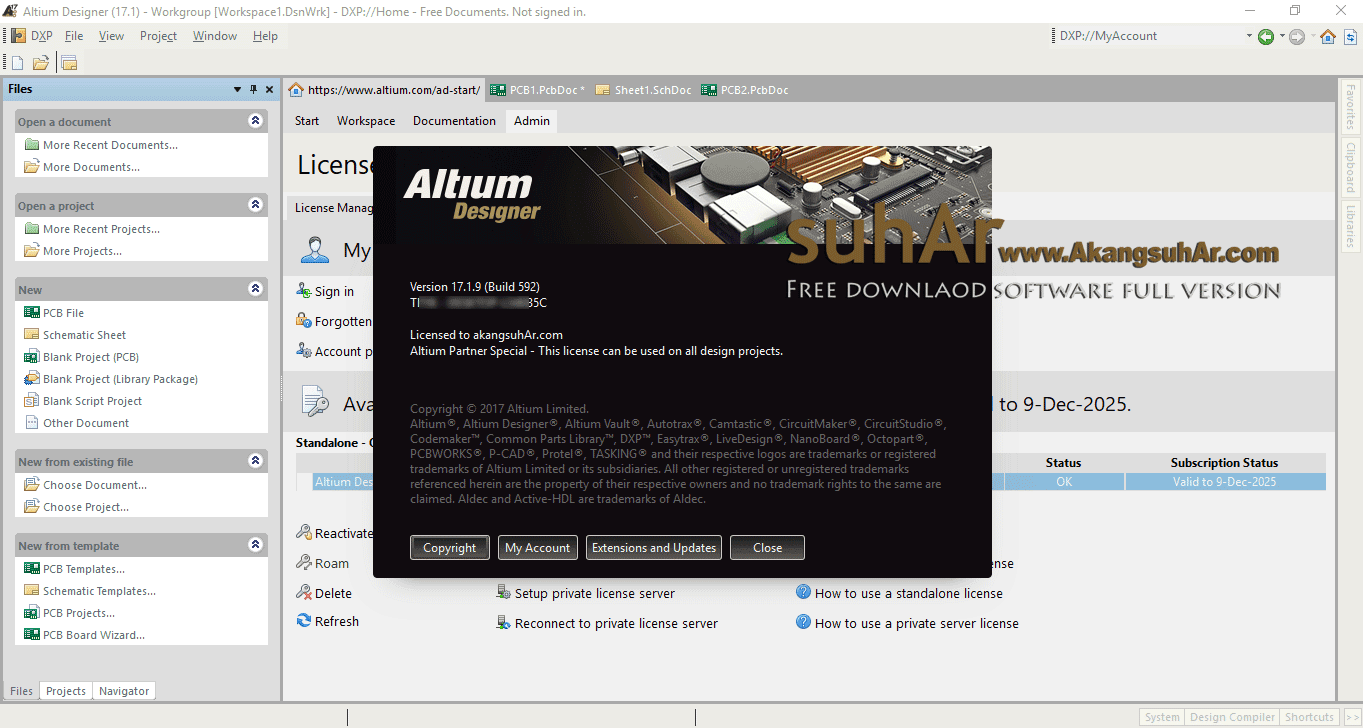Collapse New from existing file section
The height and width of the screenshot is (728, 1363).
[x=255, y=461]
